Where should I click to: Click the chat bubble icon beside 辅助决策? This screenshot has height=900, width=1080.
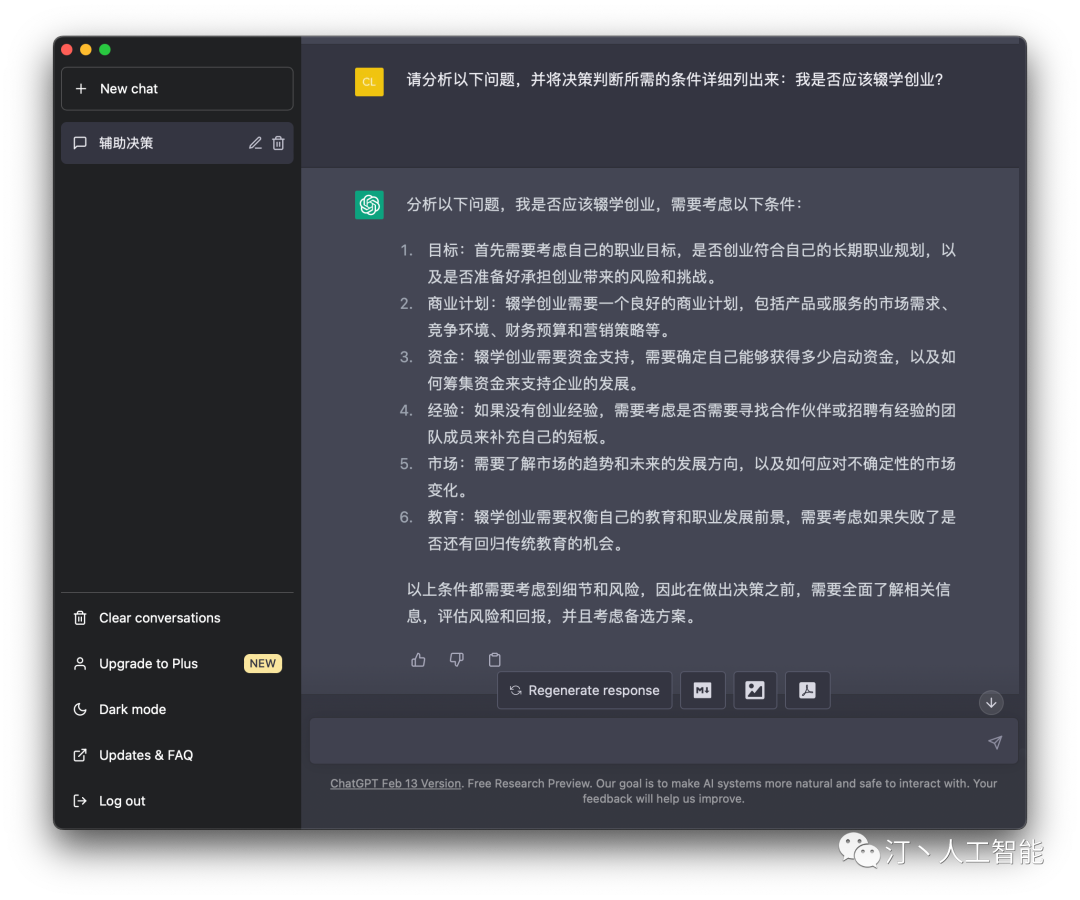pos(80,143)
